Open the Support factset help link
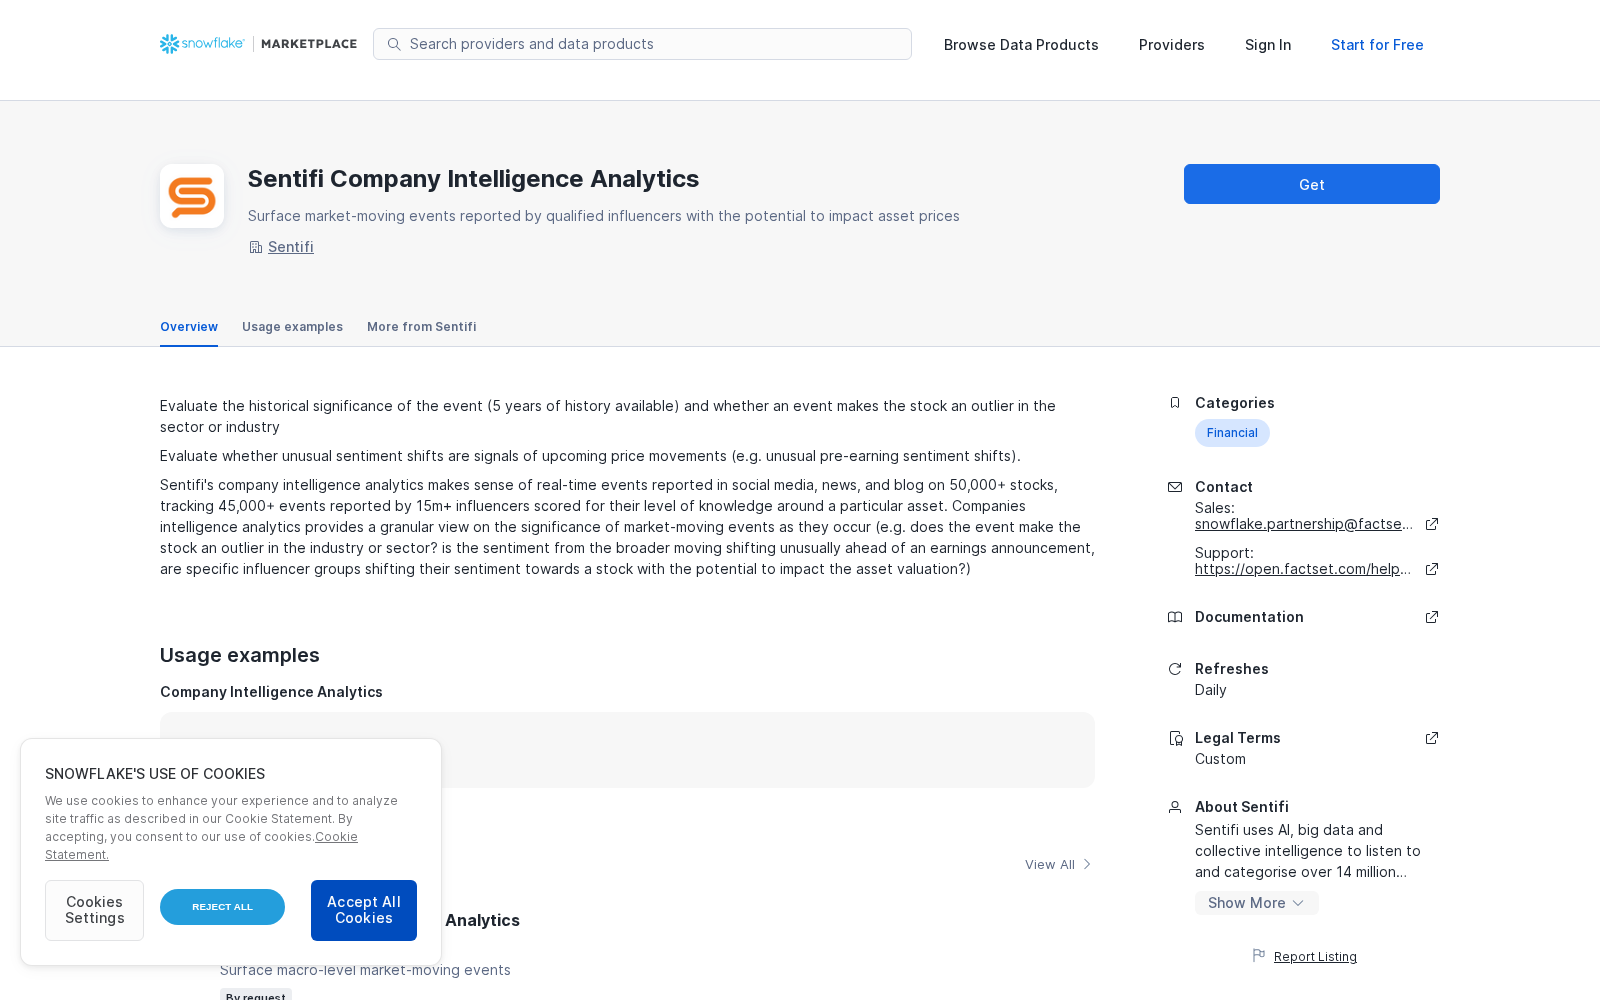Image resolution: width=1600 pixels, height=1000 pixels. (1303, 569)
